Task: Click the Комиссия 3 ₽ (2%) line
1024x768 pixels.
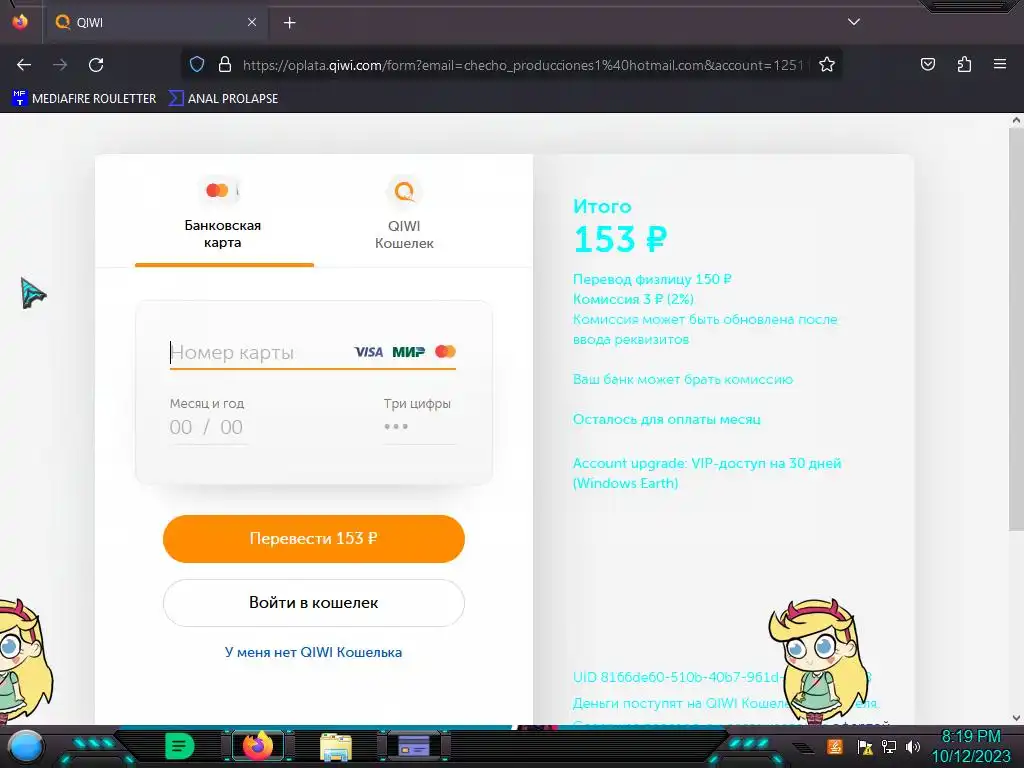Action: (x=633, y=299)
